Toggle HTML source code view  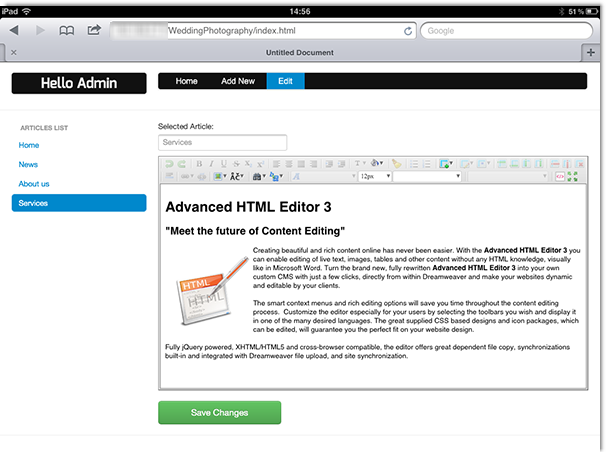pyautogui.click(x=560, y=176)
